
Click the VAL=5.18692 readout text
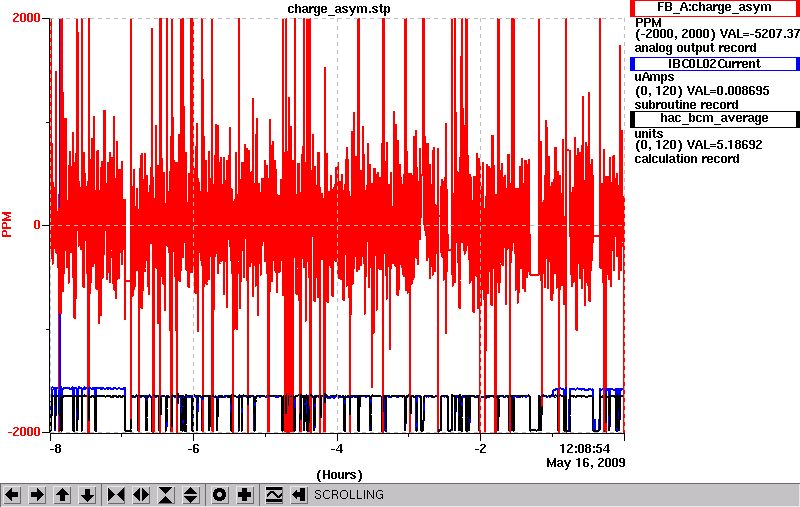pos(724,145)
